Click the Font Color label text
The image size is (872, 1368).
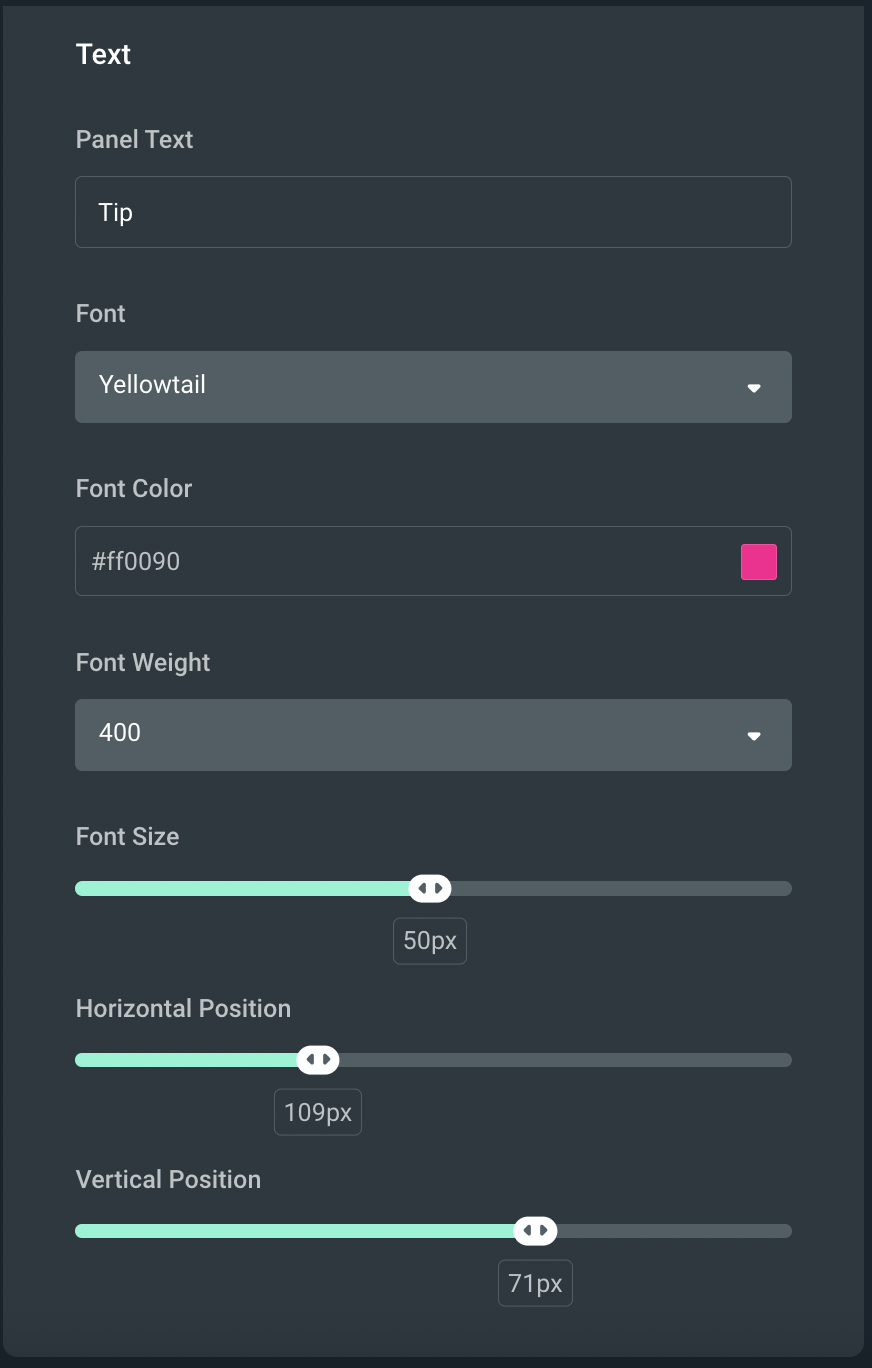(x=133, y=488)
